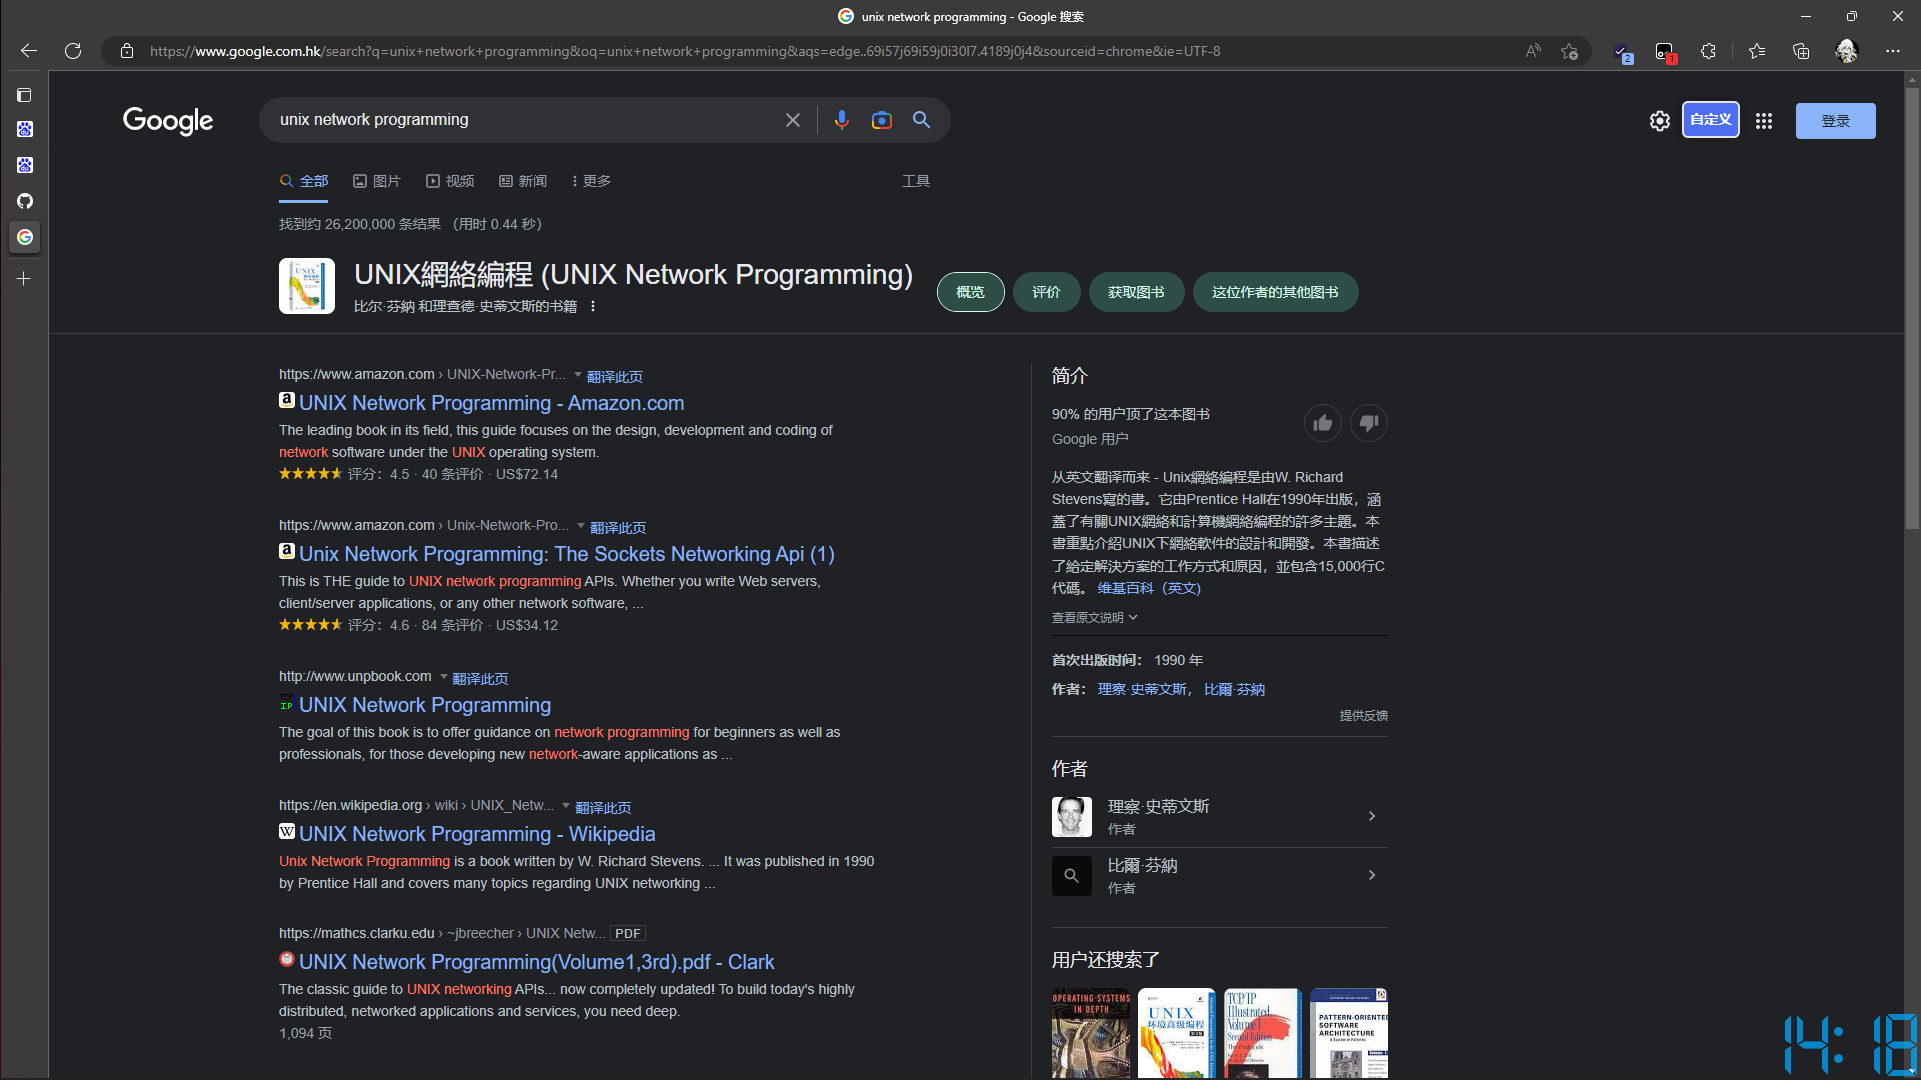
Task: Open GitHub from the Edge sidebar
Action: [x=24, y=201]
